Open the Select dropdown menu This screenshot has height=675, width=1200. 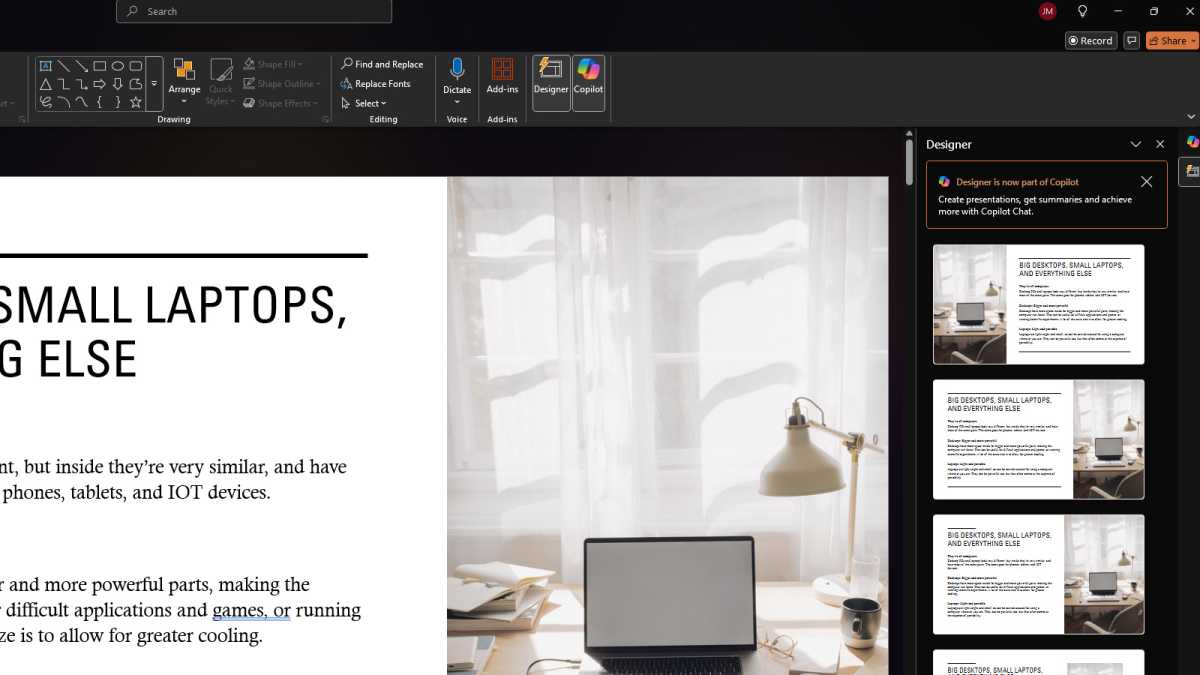point(363,102)
